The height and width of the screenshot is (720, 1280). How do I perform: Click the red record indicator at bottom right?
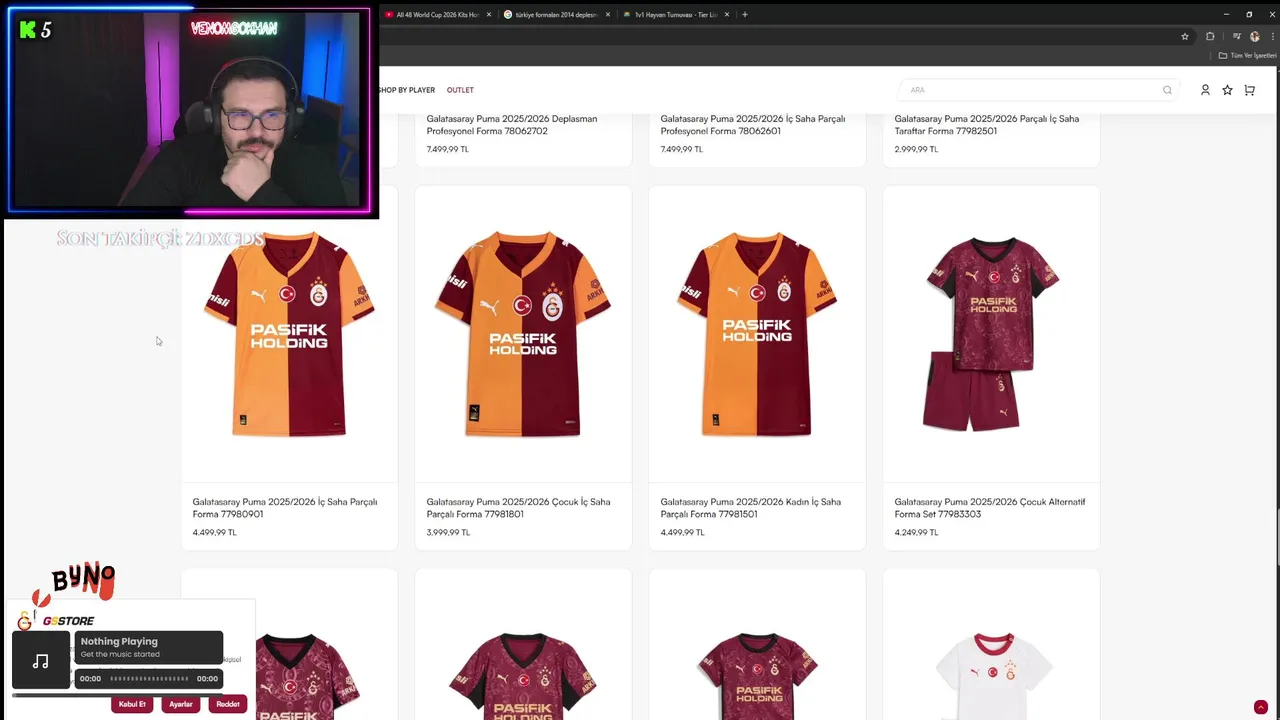[1261, 707]
